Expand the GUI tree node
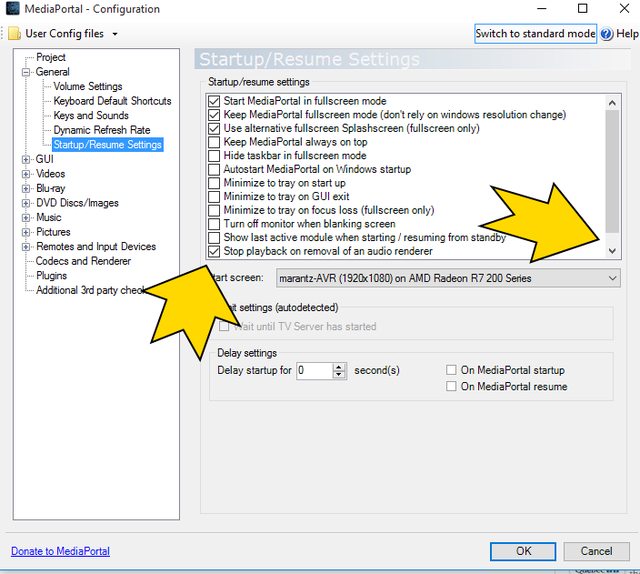This screenshot has height=574, width=640. click(25, 159)
